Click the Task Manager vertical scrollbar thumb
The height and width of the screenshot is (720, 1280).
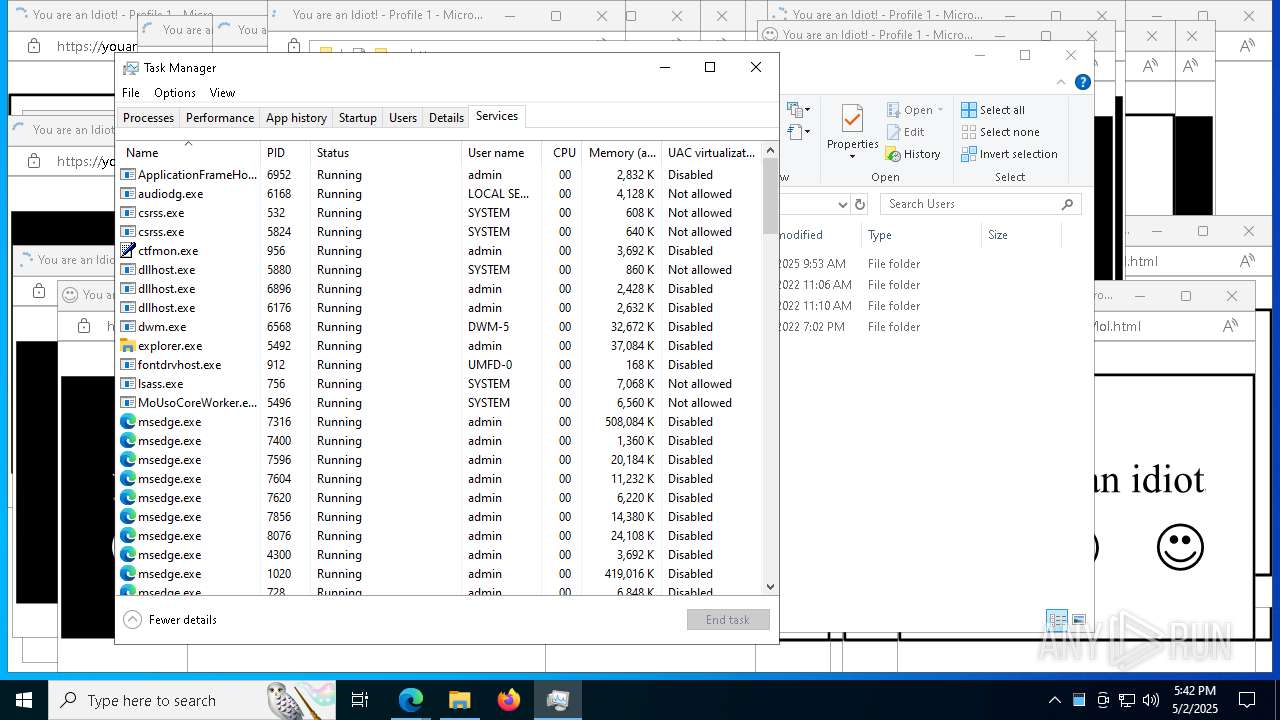pyautogui.click(x=770, y=195)
